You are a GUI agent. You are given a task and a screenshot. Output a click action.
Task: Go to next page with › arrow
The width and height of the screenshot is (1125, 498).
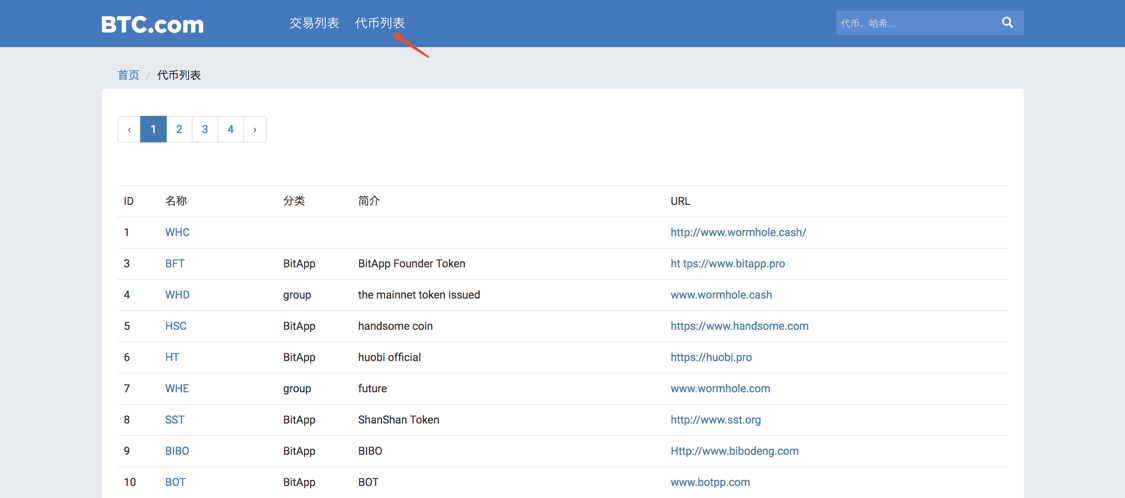(x=255, y=129)
